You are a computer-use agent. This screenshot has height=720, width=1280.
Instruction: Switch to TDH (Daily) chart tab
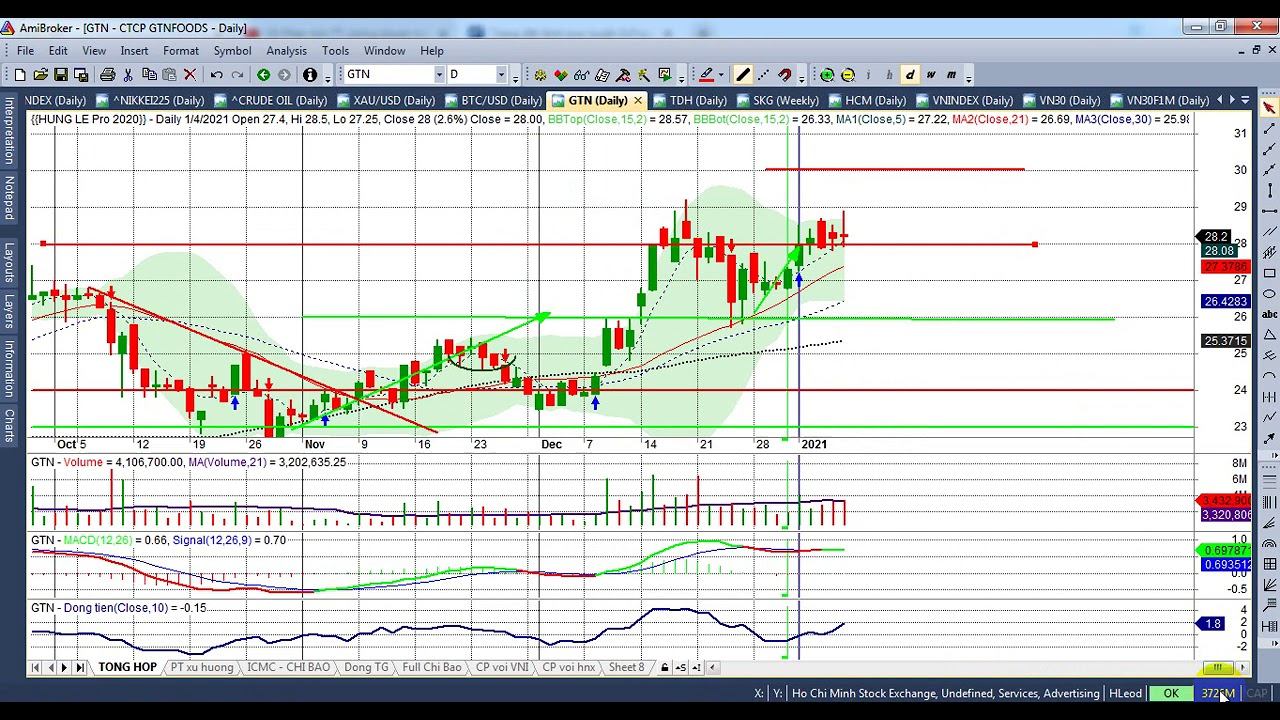690,100
